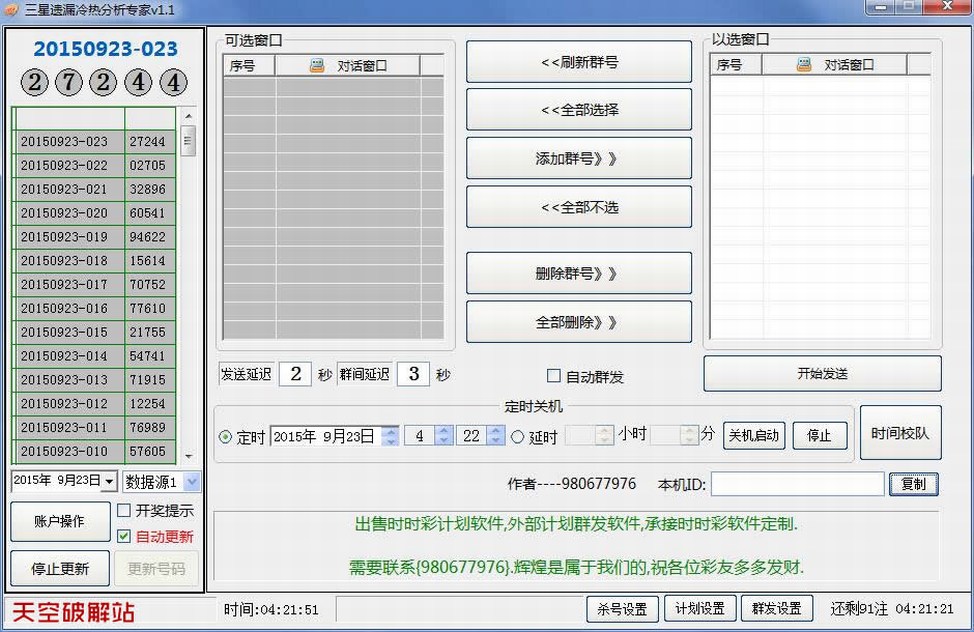Click the lottery ball showing number 7
This screenshot has width=974, height=632.
[69, 82]
